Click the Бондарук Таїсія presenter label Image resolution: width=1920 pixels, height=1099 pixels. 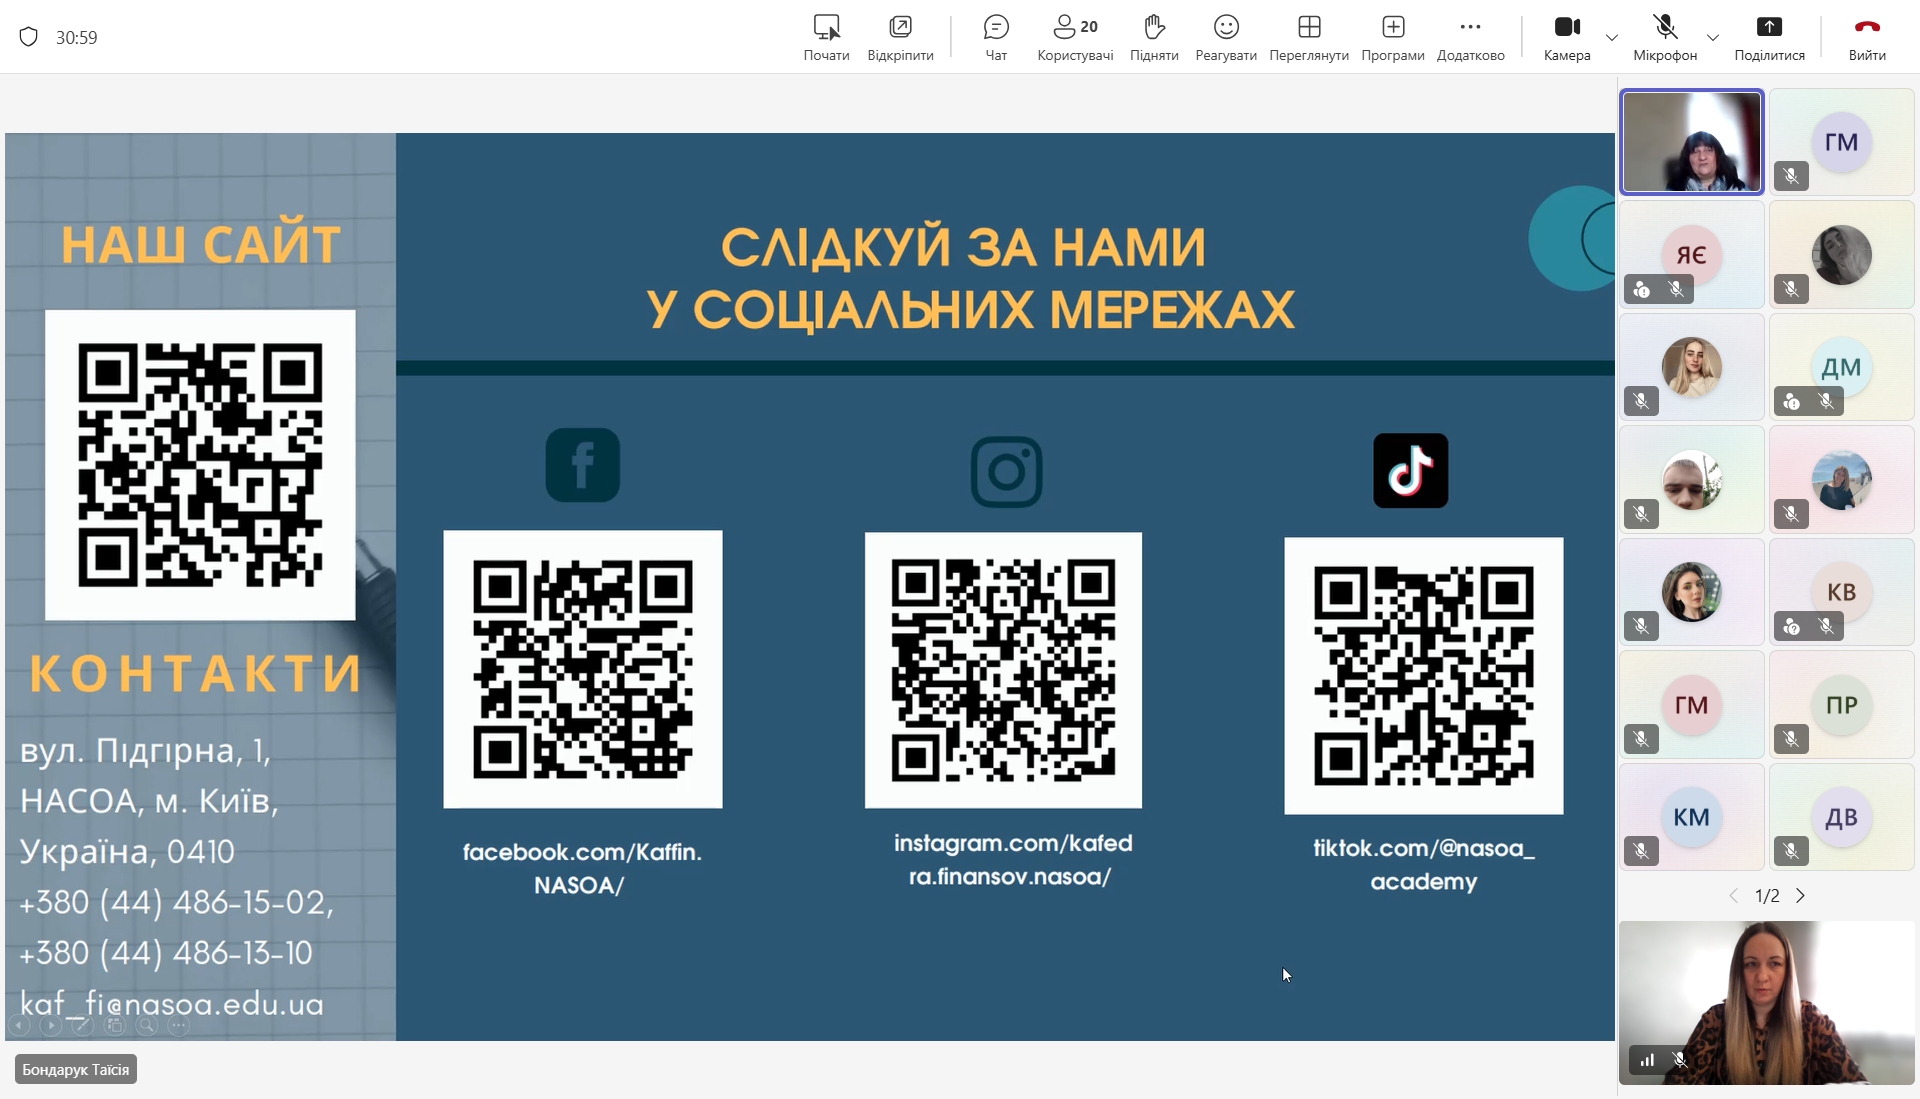(76, 1070)
